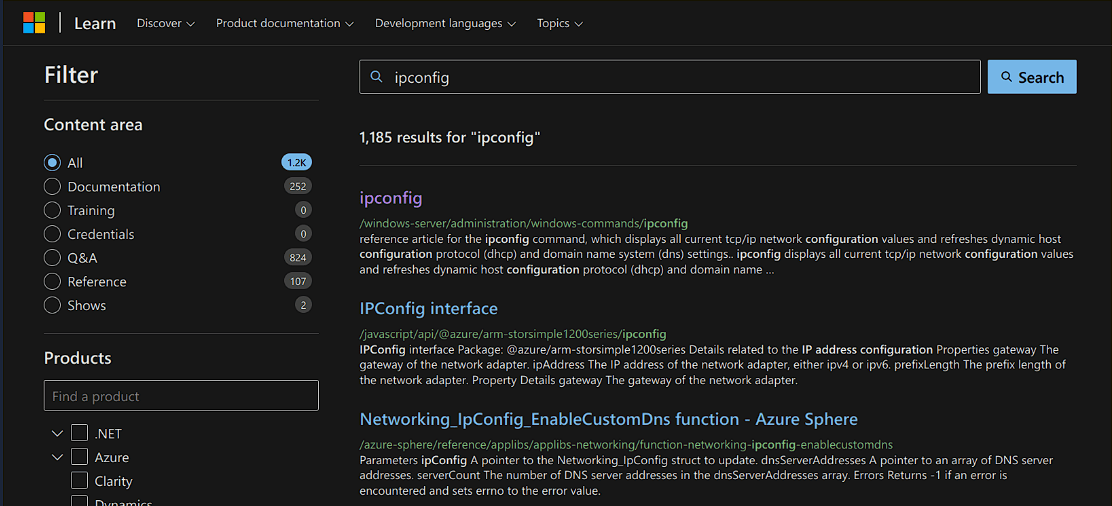Click the Products heading
This screenshot has height=506, width=1112.
pyautogui.click(x=78, y=358)
